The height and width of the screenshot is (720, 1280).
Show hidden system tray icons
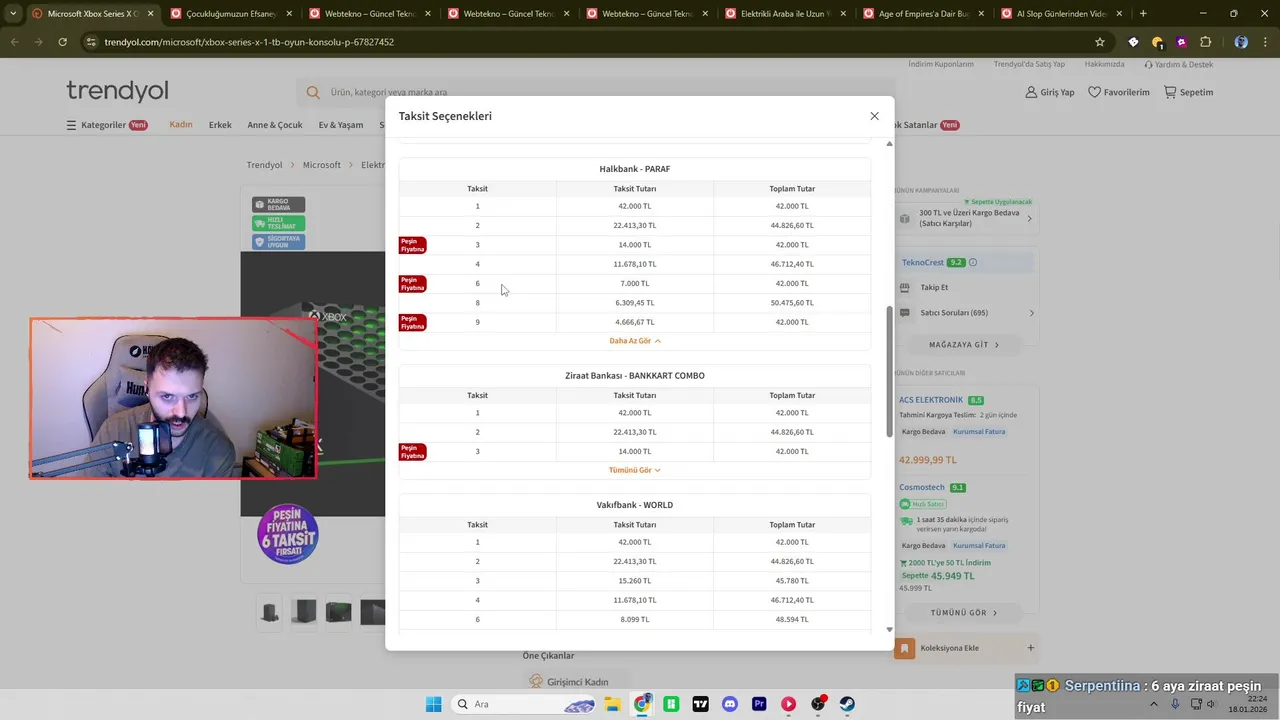coord(1154,704)
